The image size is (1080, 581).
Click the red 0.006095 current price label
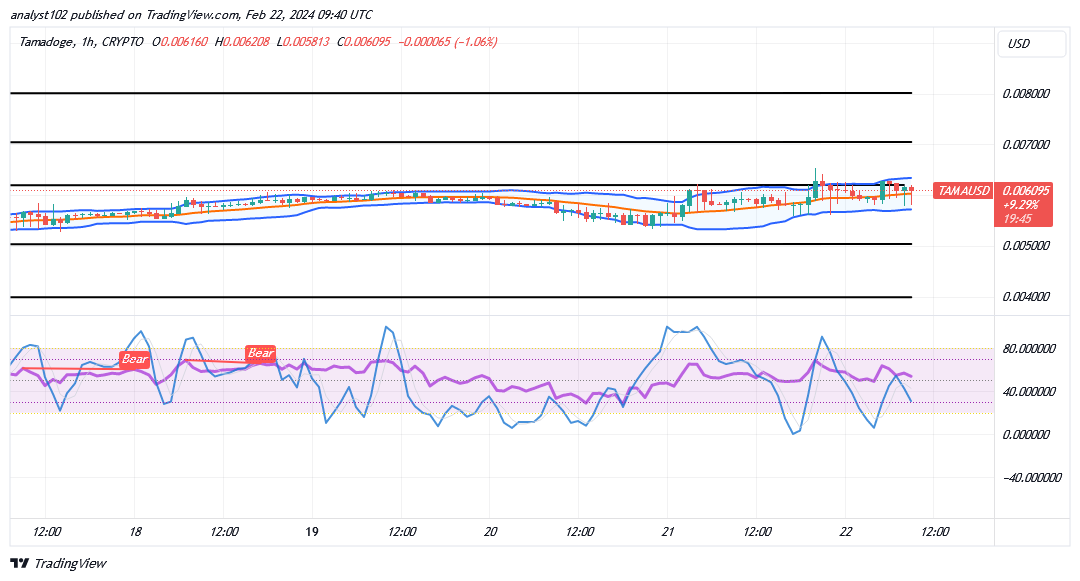point(1022,191)
